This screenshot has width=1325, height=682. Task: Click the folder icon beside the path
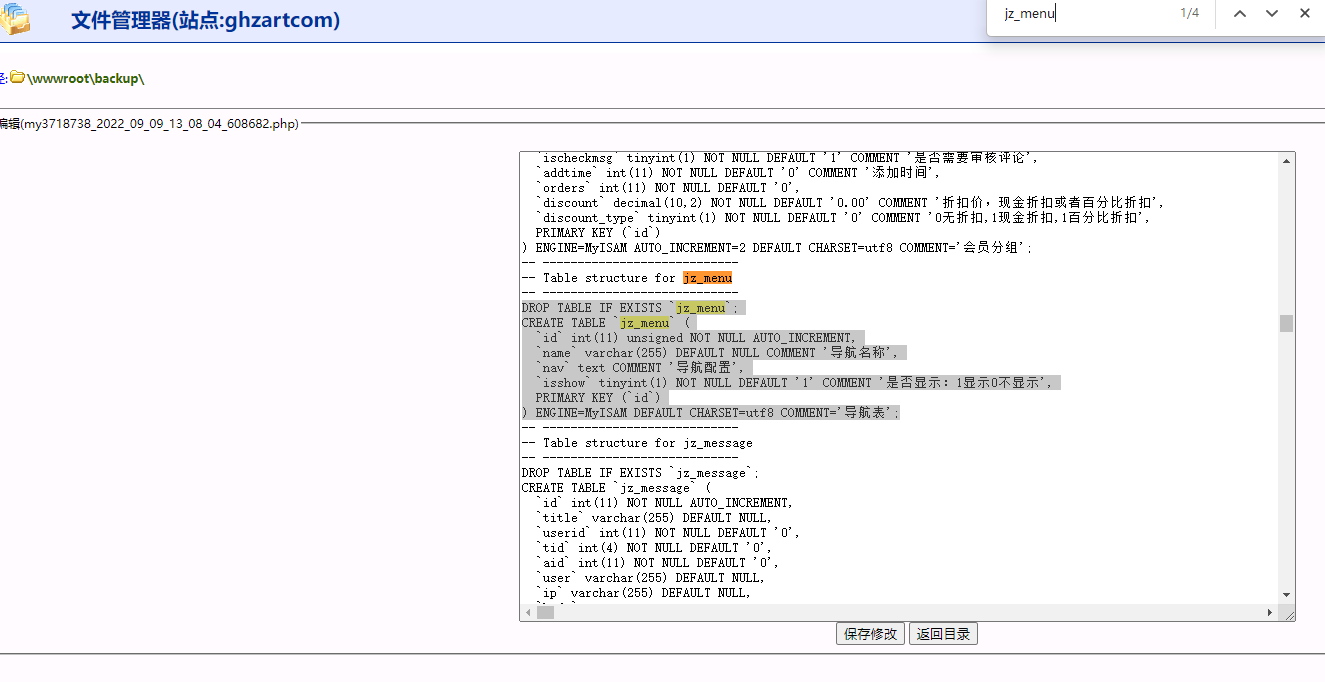click(x=17, y=78)
